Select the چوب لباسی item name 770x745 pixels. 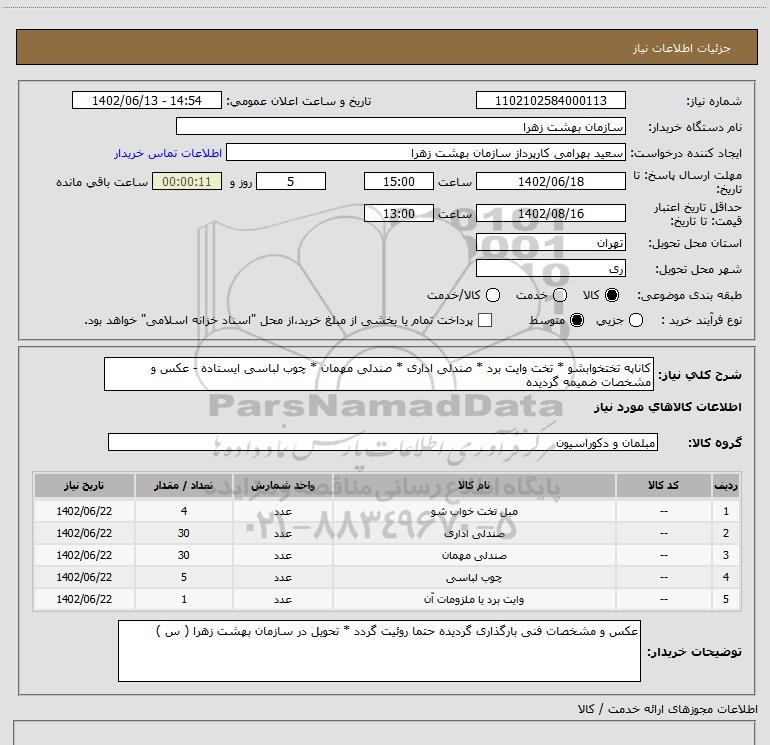pyautogui.click(x=474, y=578)
